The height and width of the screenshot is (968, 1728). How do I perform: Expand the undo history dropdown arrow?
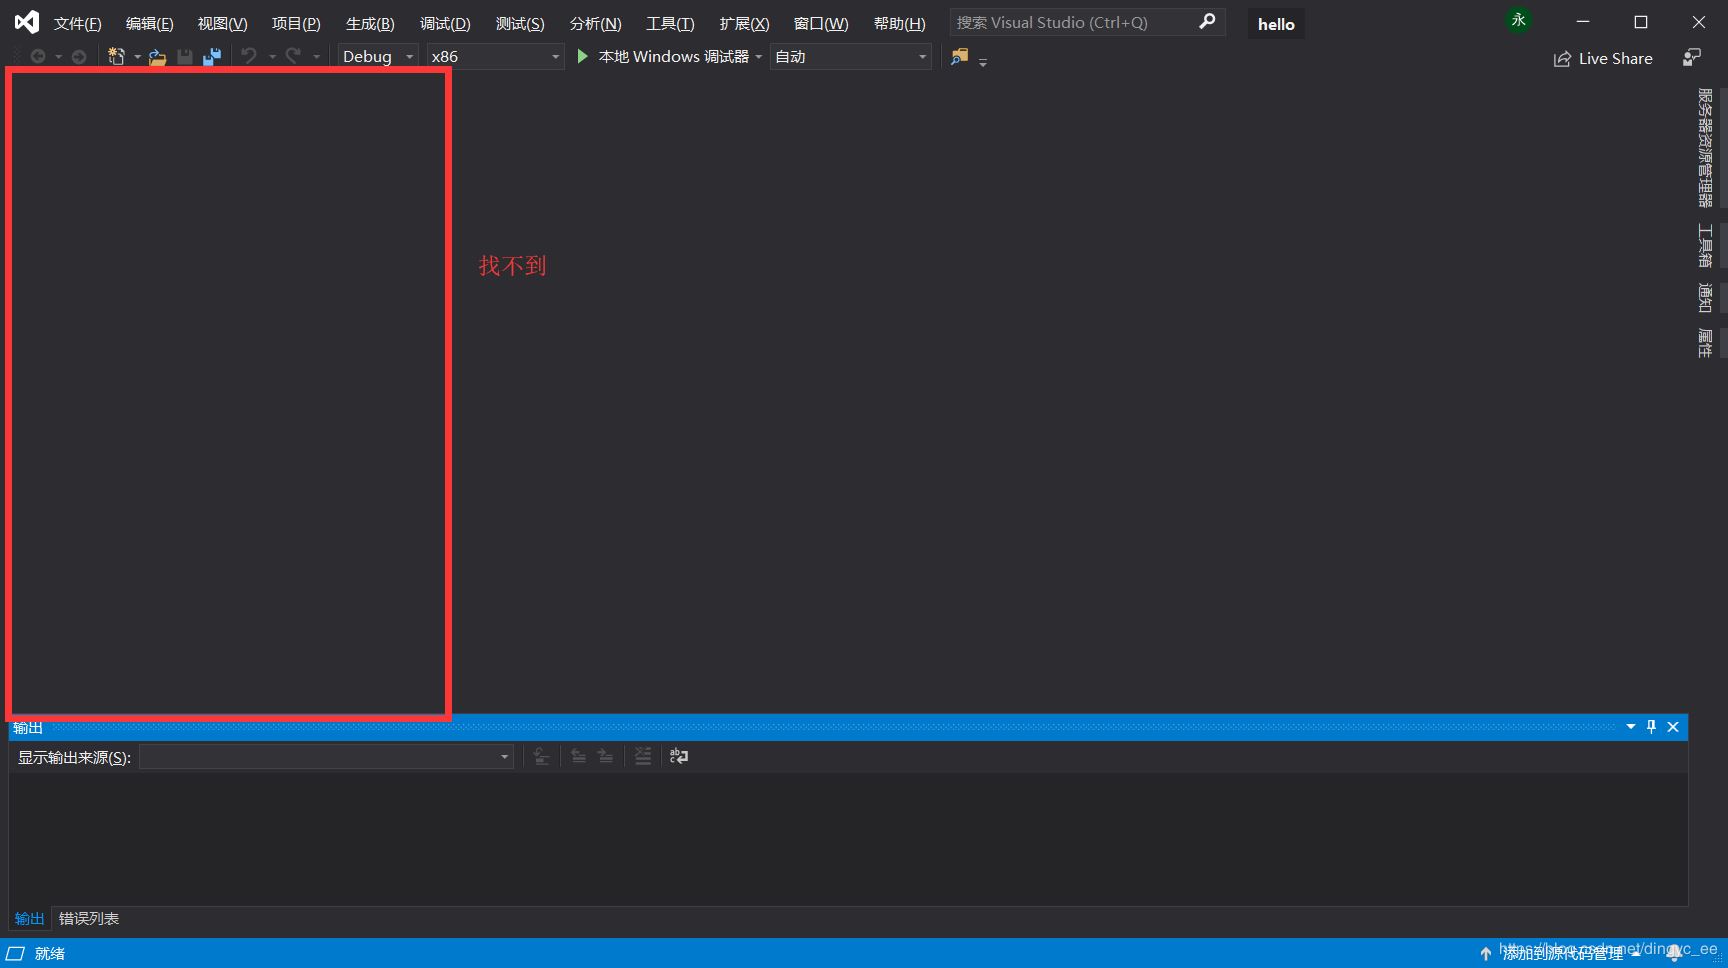point(272,57)
